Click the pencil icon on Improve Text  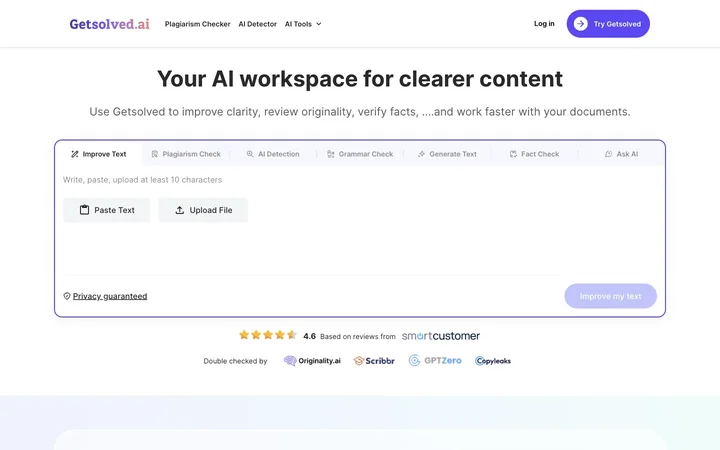tap(75, 154)
